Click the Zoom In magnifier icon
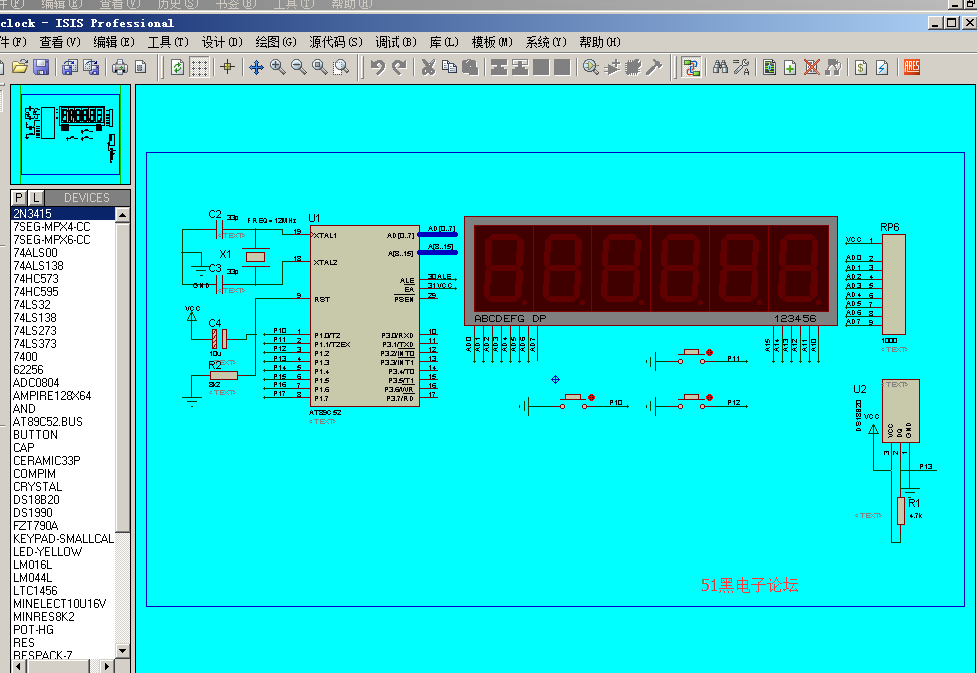The image size is (977, 673). click(x=278, y=67)
